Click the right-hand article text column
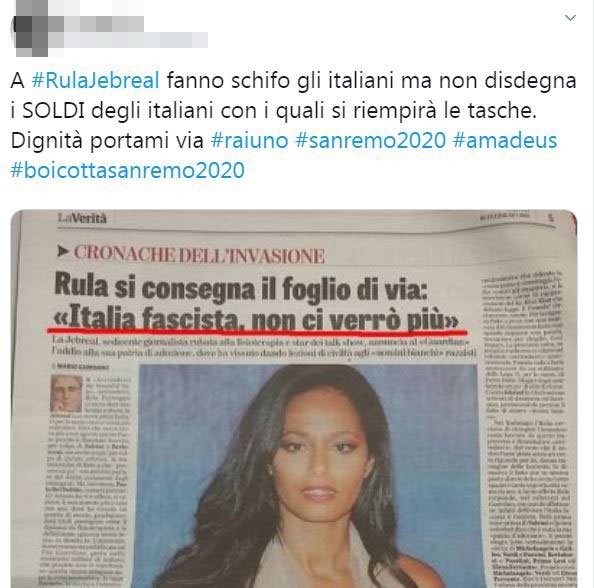The image size is (594, 588). click(525, 428)
